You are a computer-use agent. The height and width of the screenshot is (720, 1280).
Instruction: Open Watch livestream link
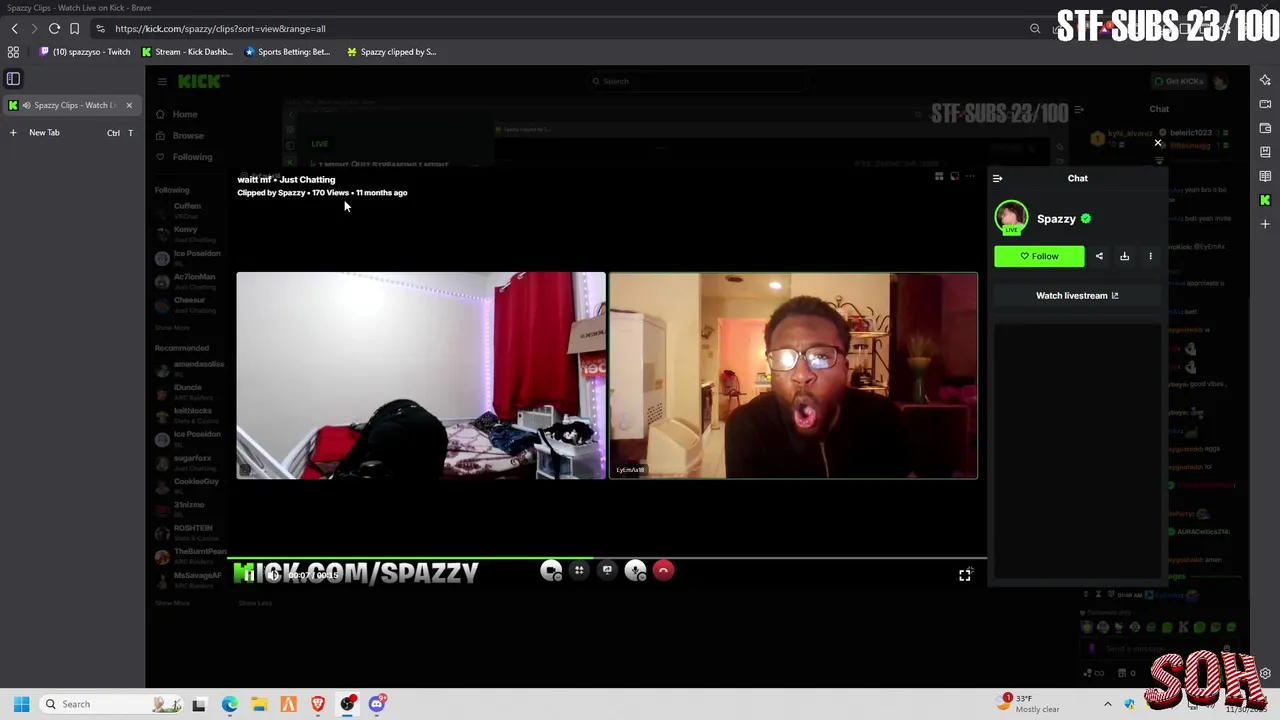[1077, 296]
